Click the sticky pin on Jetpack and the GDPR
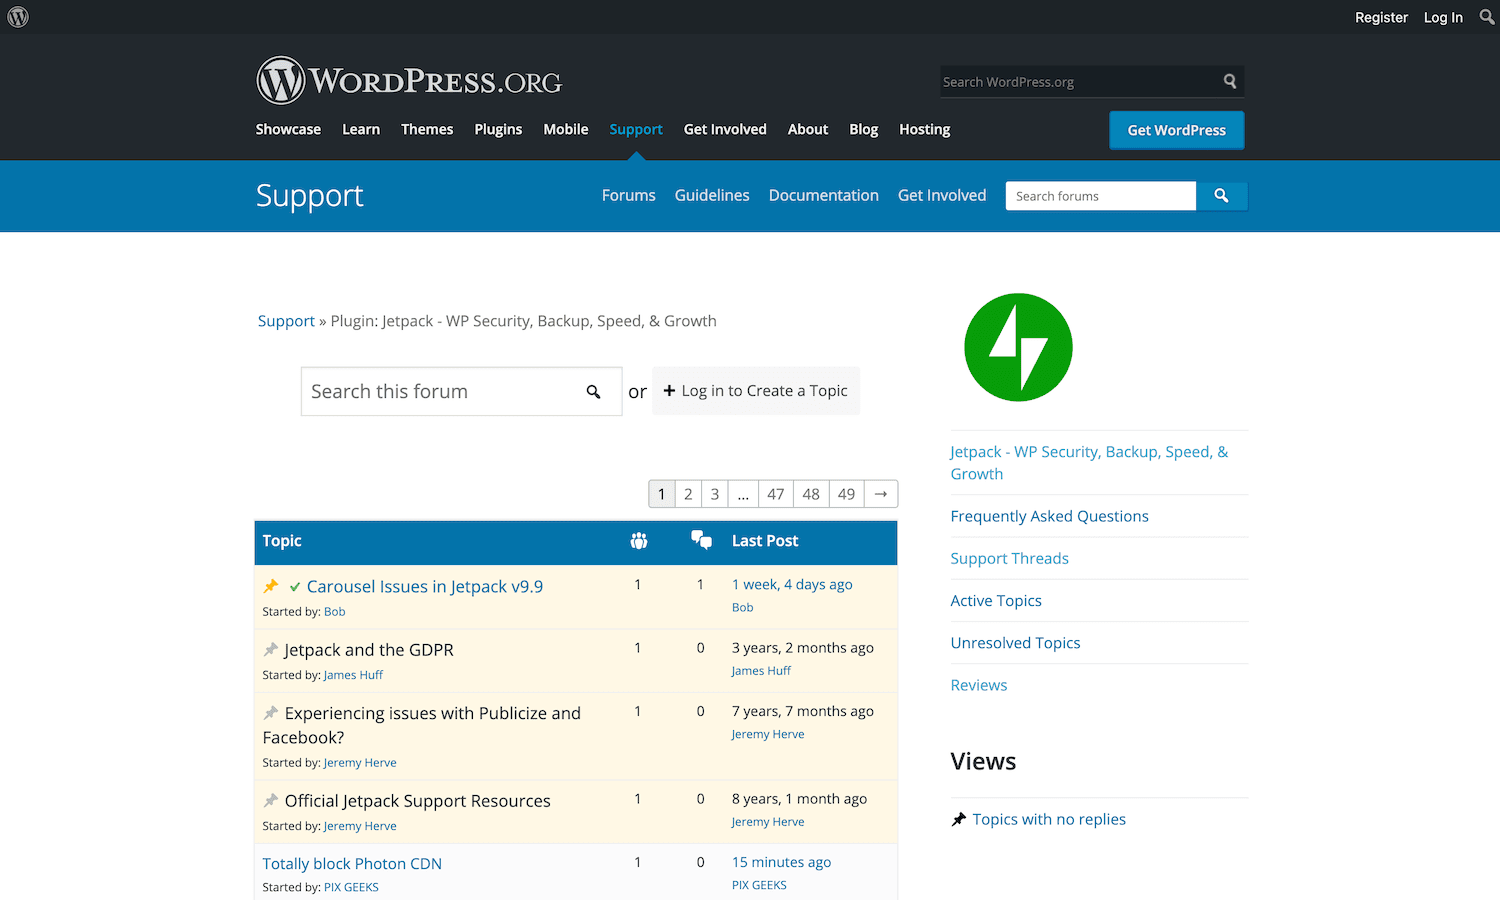 (x=270, y=648)
